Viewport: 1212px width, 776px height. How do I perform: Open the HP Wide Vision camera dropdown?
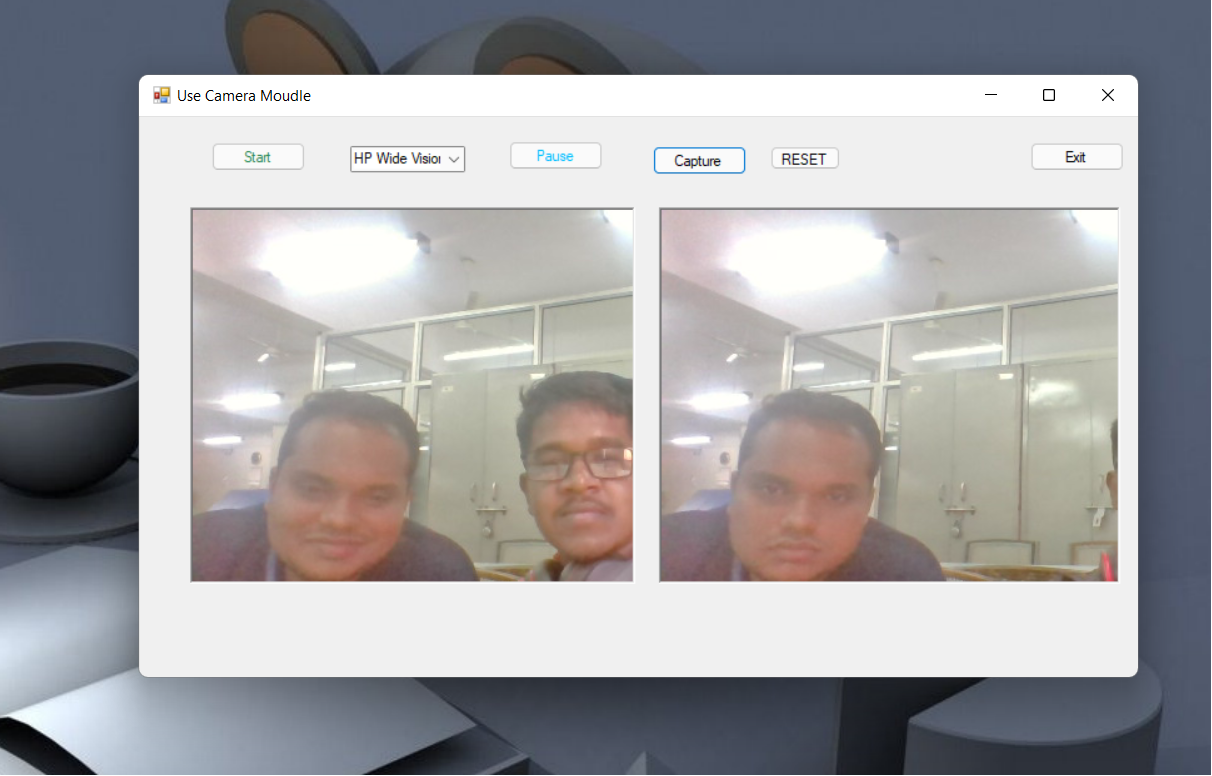pyautogui.click(x=407, y=159)
